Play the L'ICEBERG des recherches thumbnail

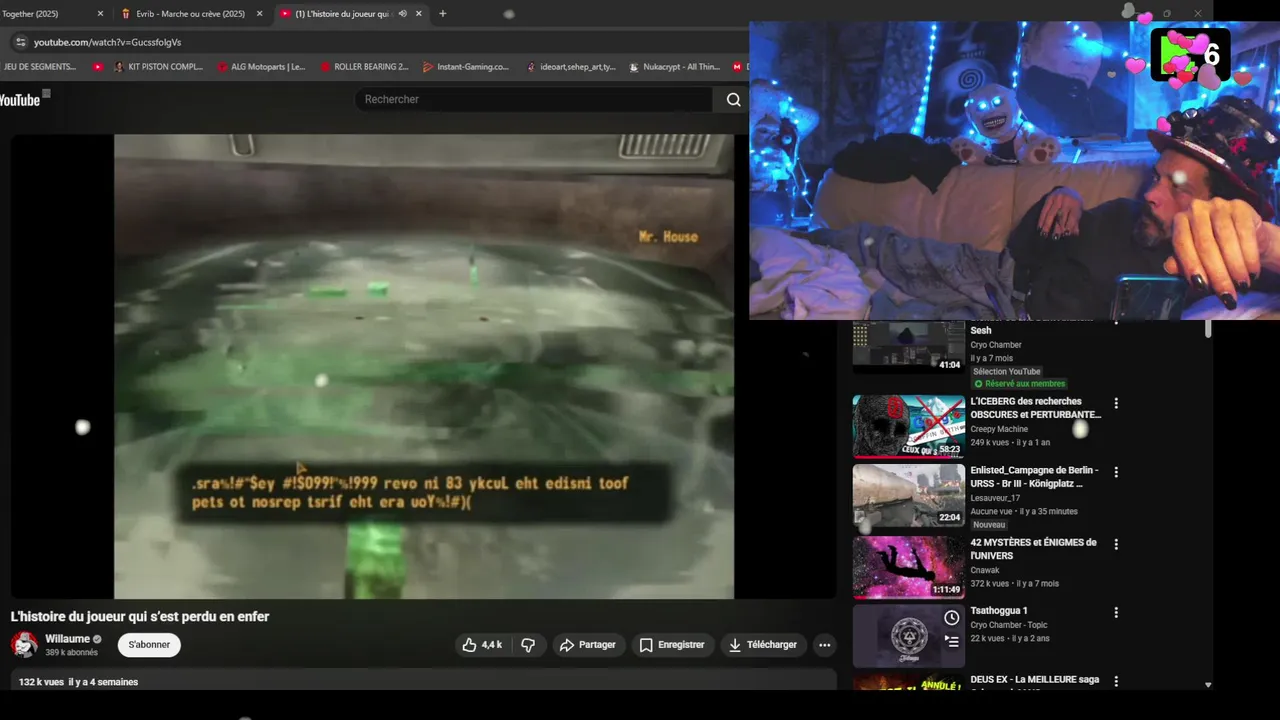[x=908, y=427]
